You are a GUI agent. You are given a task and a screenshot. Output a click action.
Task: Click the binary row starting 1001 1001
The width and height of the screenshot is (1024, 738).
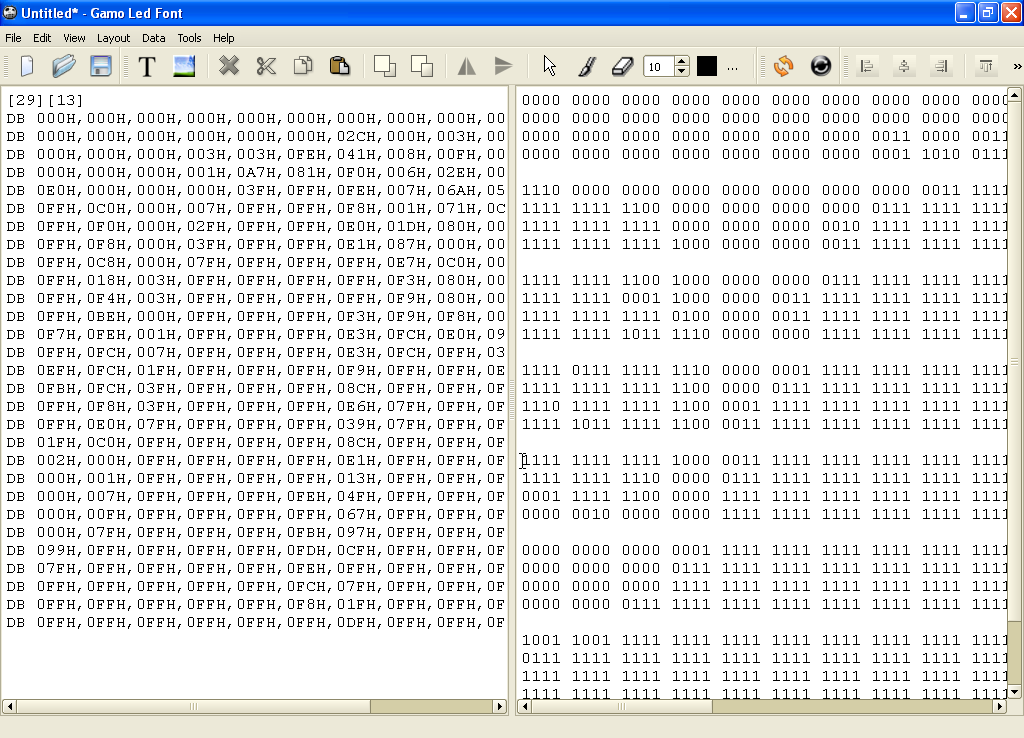coord(764,640)
